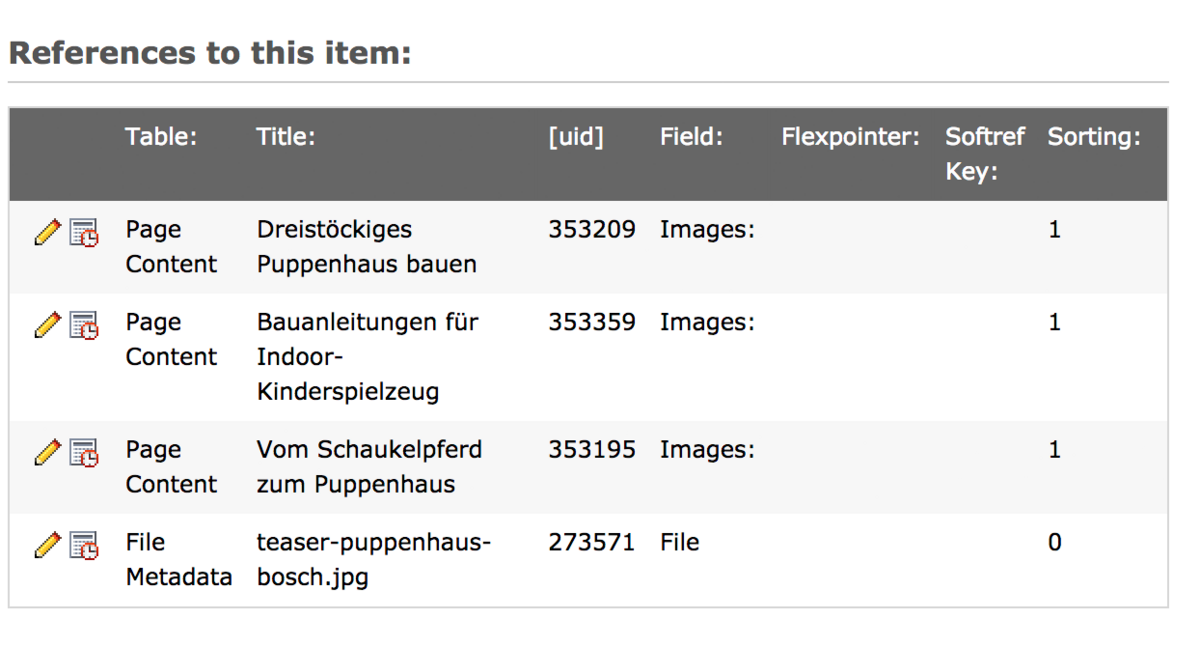
Task: Click the Softref Key: column header
Action: tap(985, 154)
